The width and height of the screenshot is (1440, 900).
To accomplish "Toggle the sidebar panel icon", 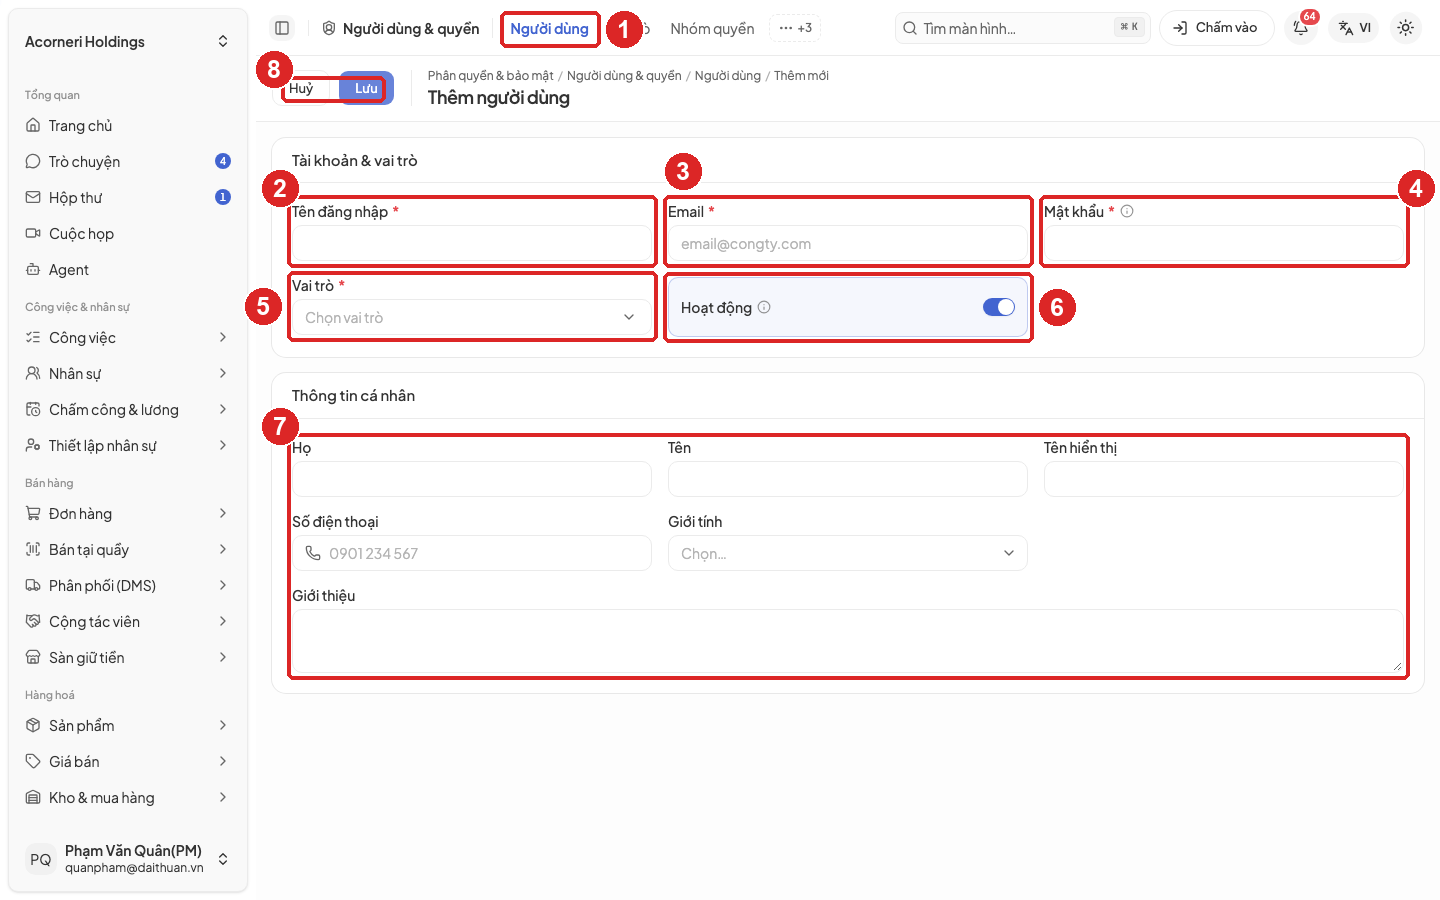I will click(282, 28).
